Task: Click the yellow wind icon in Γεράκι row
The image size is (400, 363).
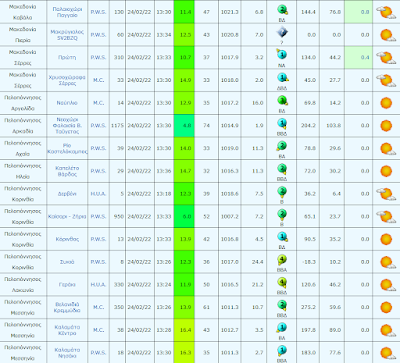Action: (282, 282)
